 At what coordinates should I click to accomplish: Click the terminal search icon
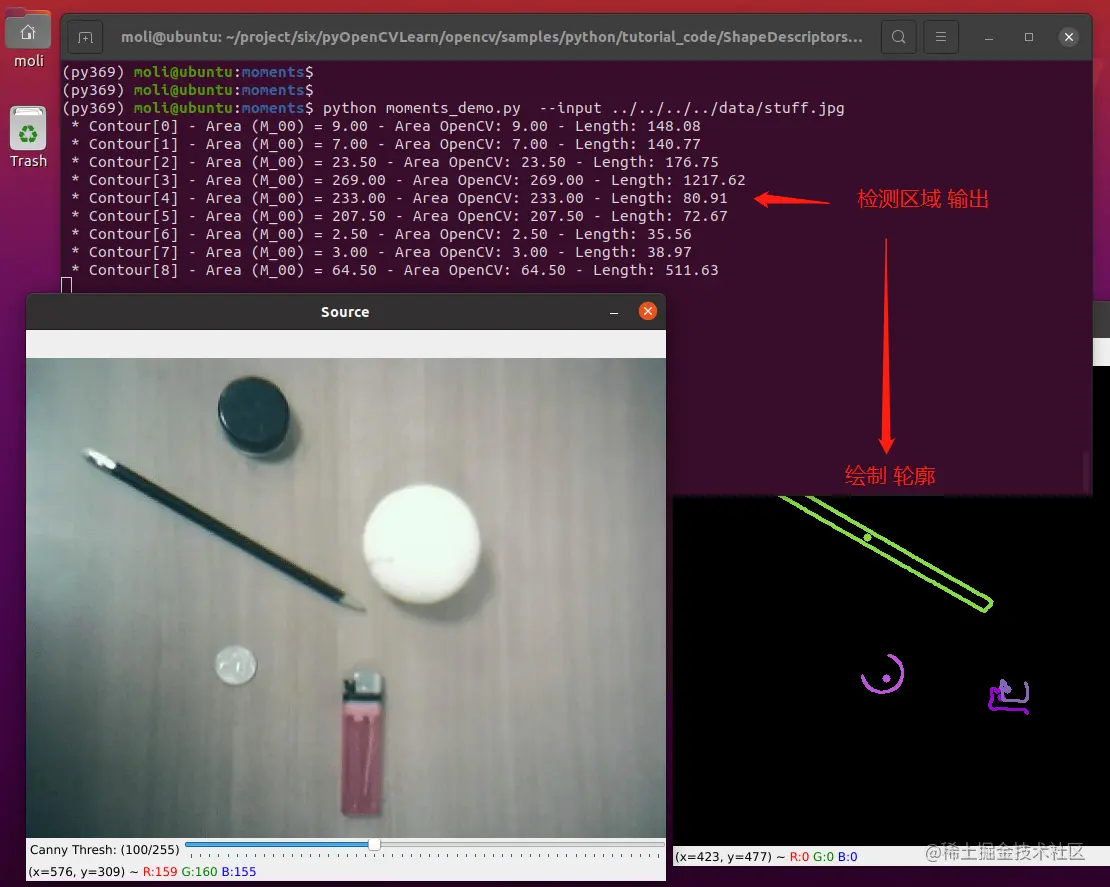point(898,37)
